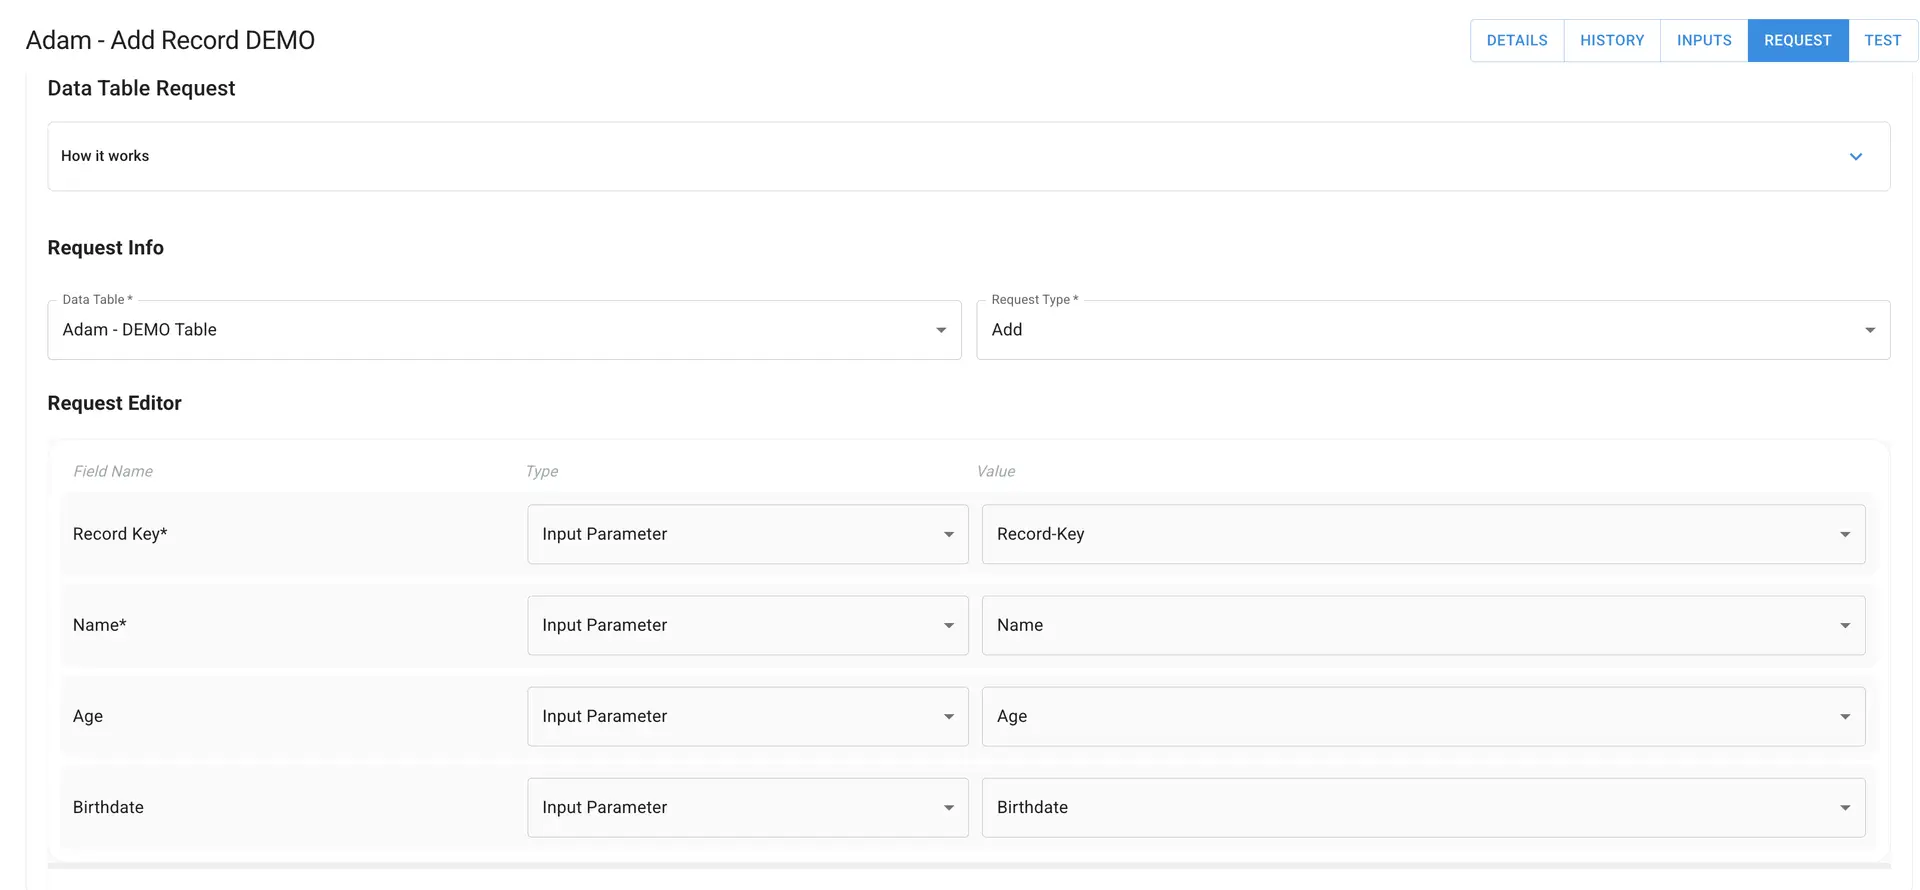Screen dimensions: 1920x890
Task: Open the Name value dropdown
Action: click(1423, 626)
